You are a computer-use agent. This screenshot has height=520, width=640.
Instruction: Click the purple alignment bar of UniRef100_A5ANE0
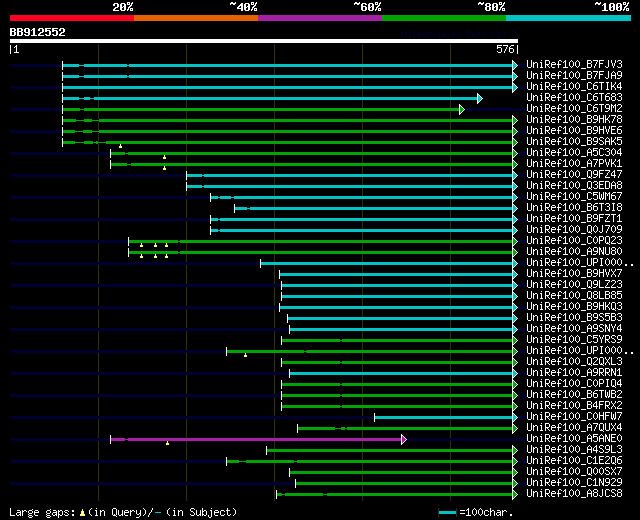pos(256,440)
